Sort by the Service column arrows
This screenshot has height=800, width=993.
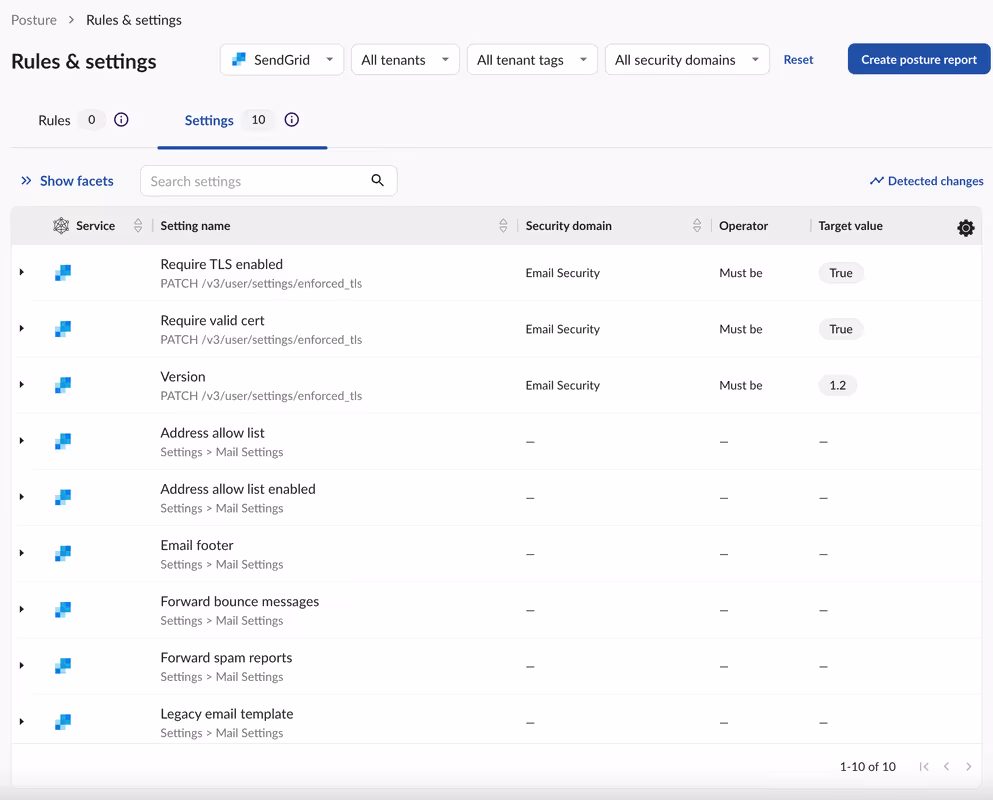pos(138,225)
